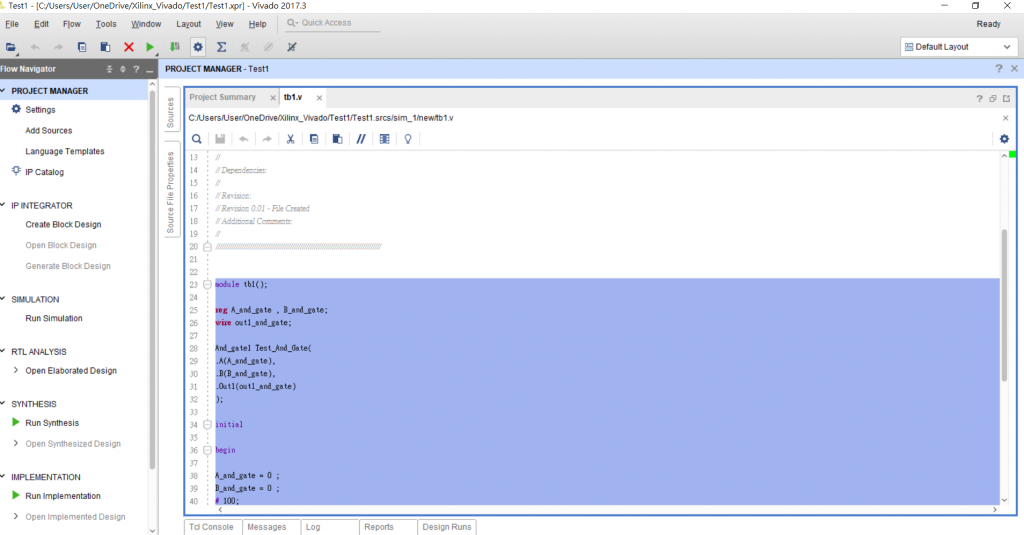Screen dimensions: 1024x535
Task: Open the Tools menu
Action: 106,24
